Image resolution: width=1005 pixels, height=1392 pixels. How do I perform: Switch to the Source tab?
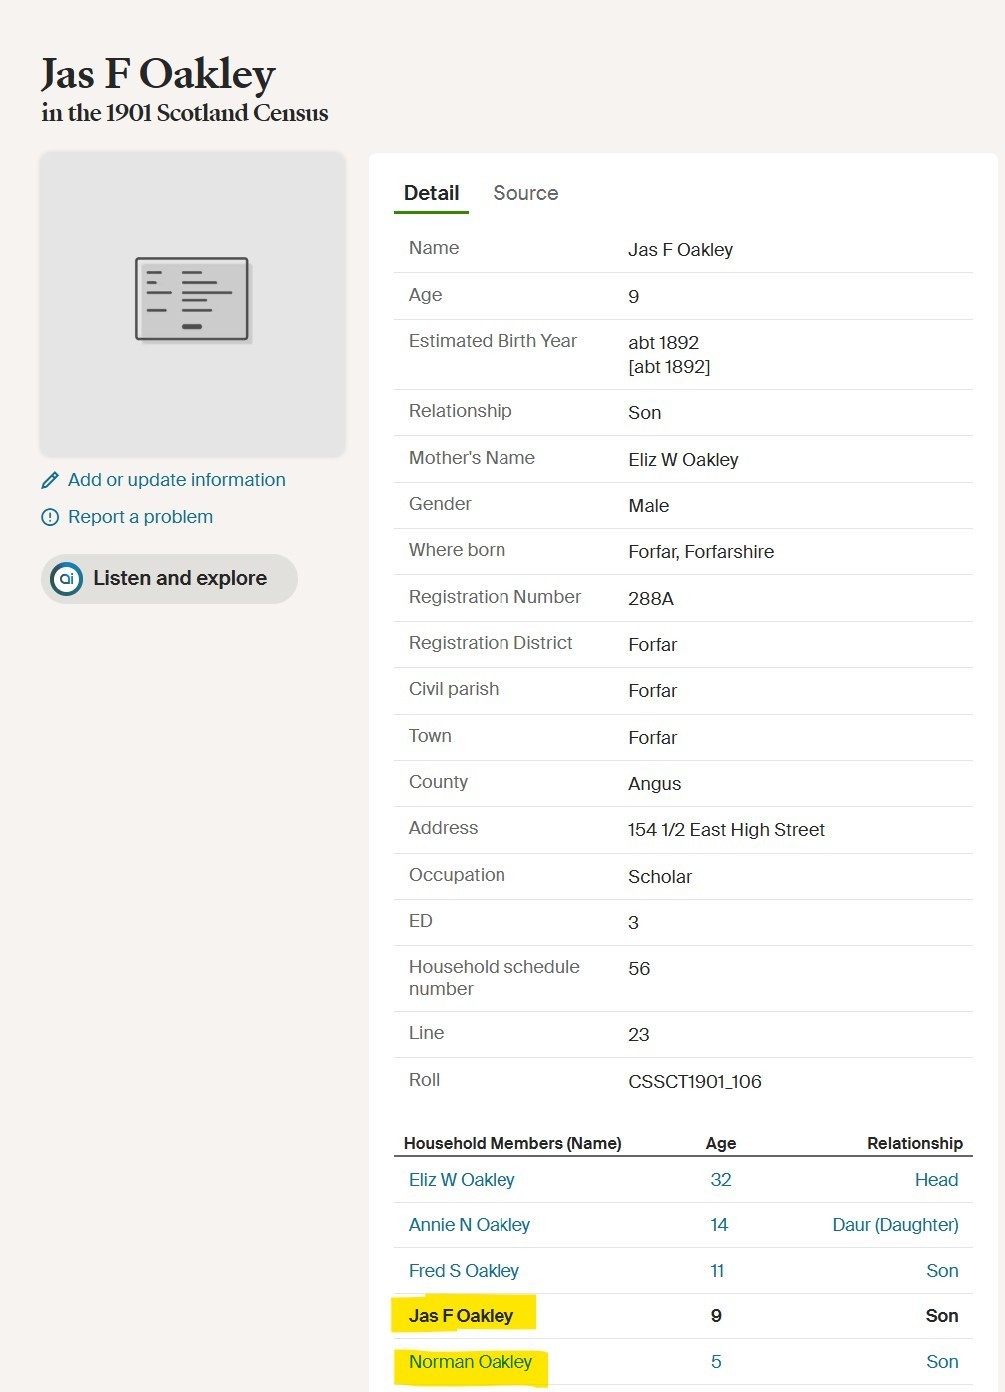click(525, 193)
